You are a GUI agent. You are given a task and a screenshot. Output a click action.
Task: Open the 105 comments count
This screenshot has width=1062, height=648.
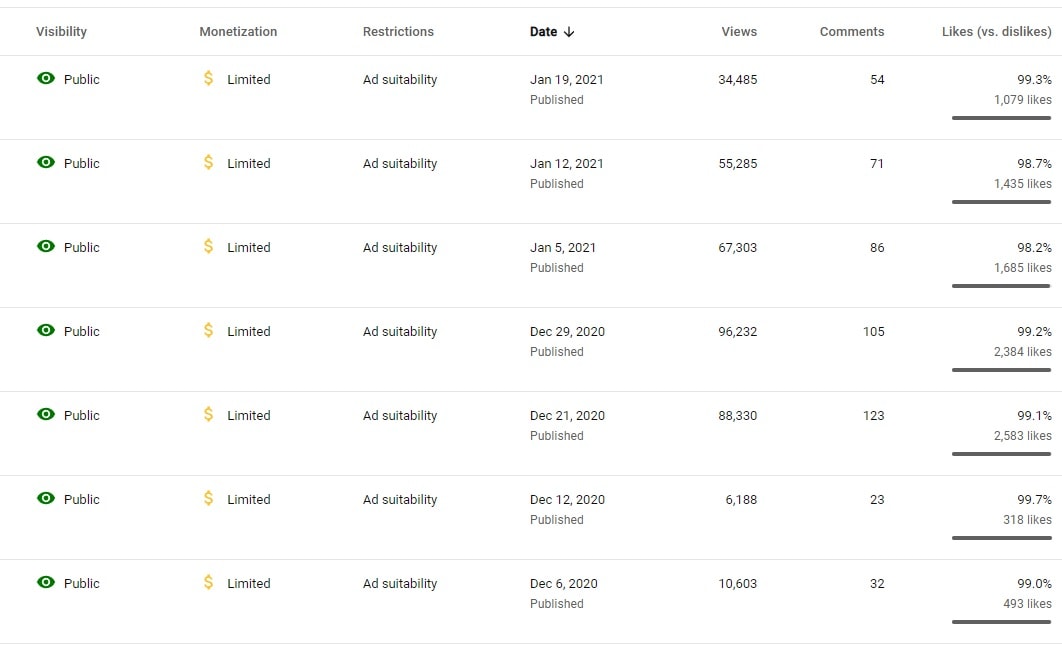tap(873, 331)
